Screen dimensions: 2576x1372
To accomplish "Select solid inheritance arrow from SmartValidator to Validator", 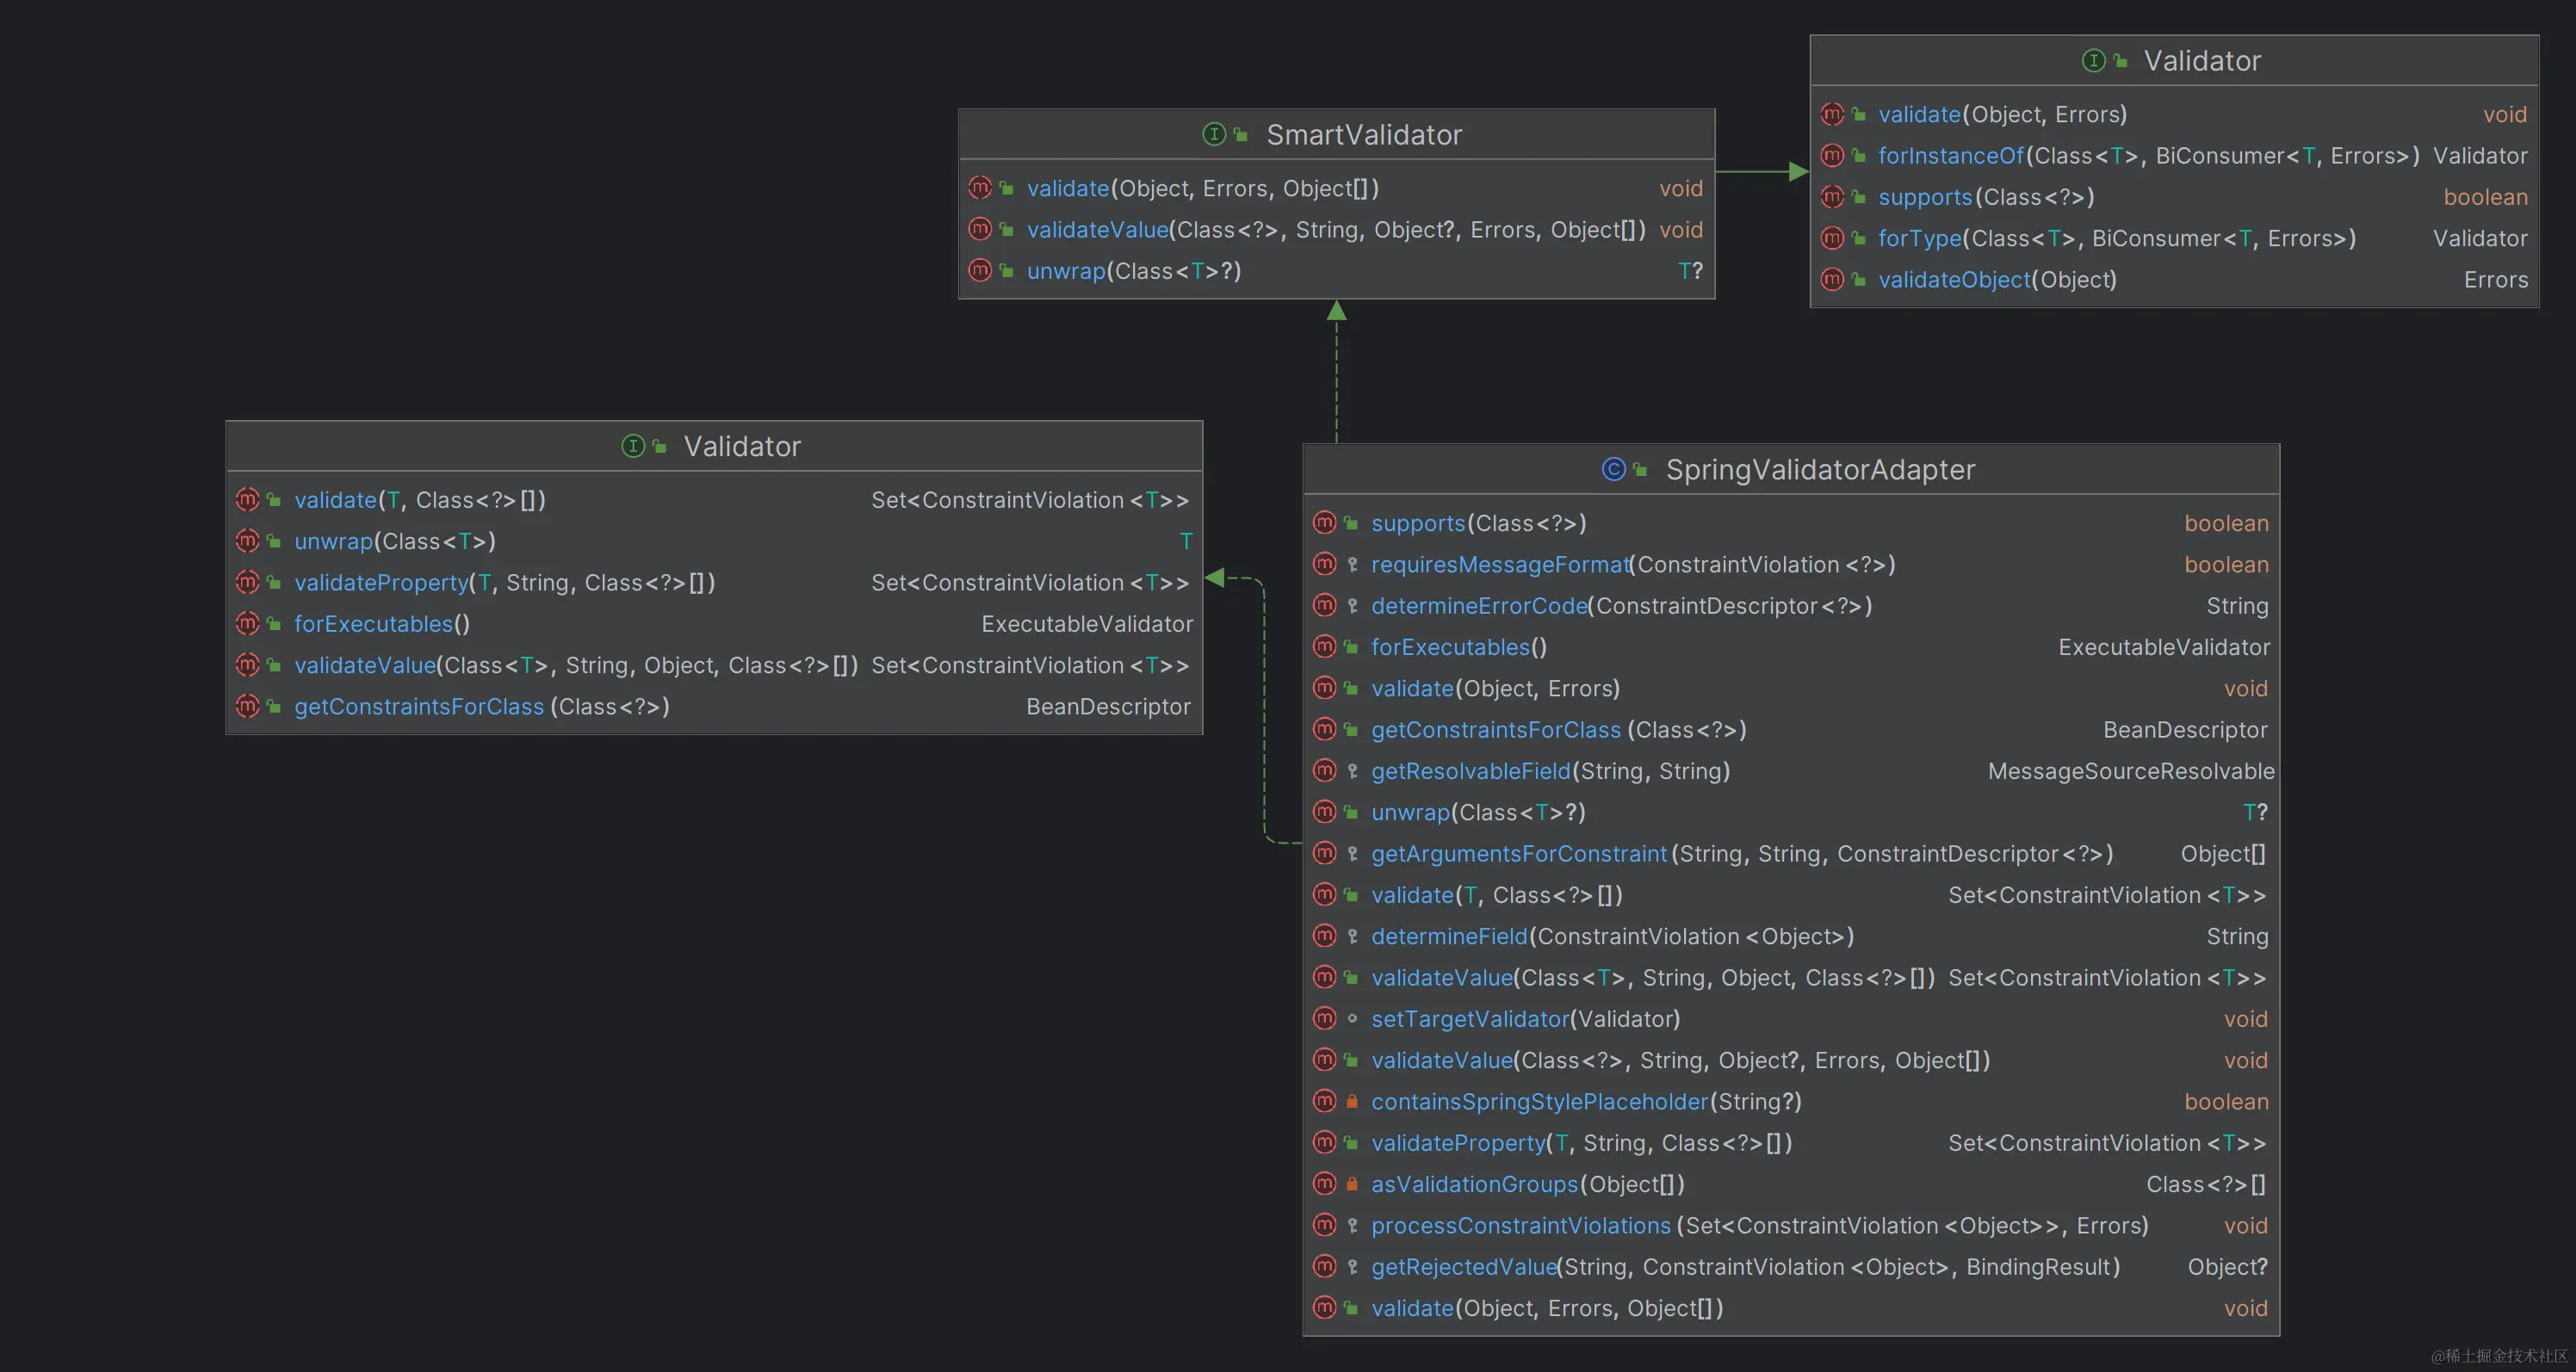I will tap(1762, 172).
